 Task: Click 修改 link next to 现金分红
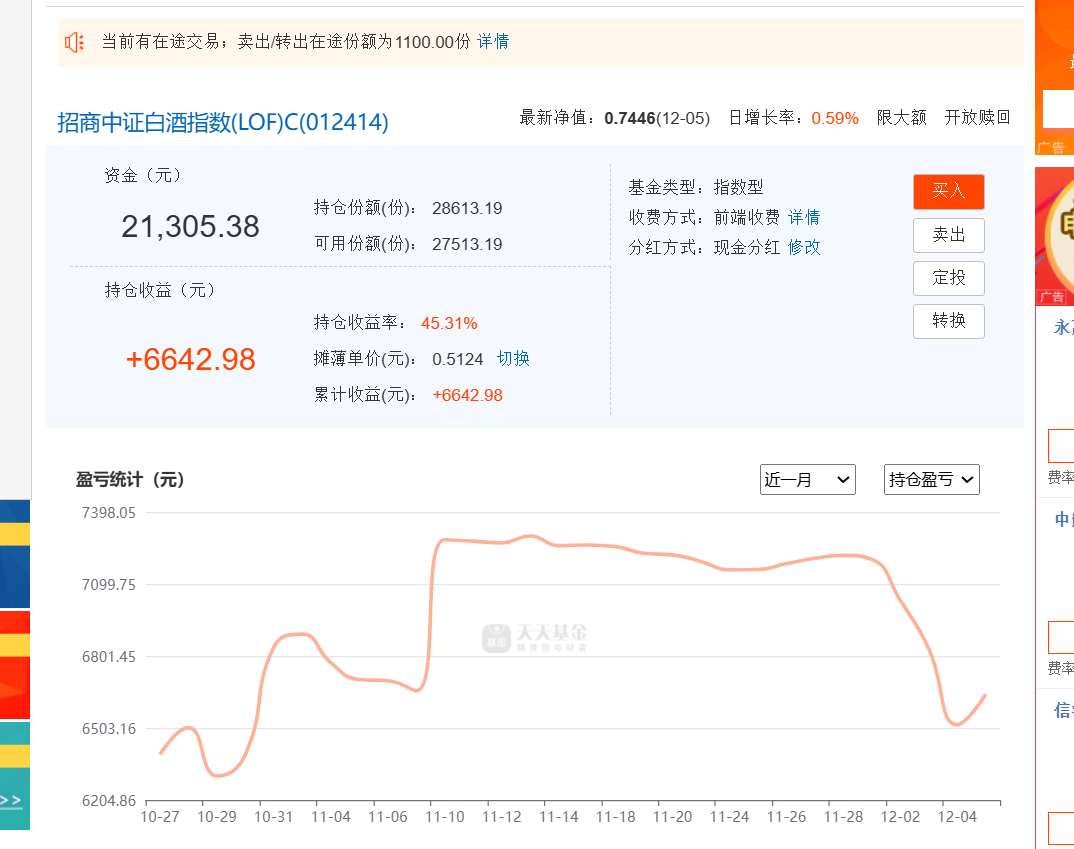point(803,247)
